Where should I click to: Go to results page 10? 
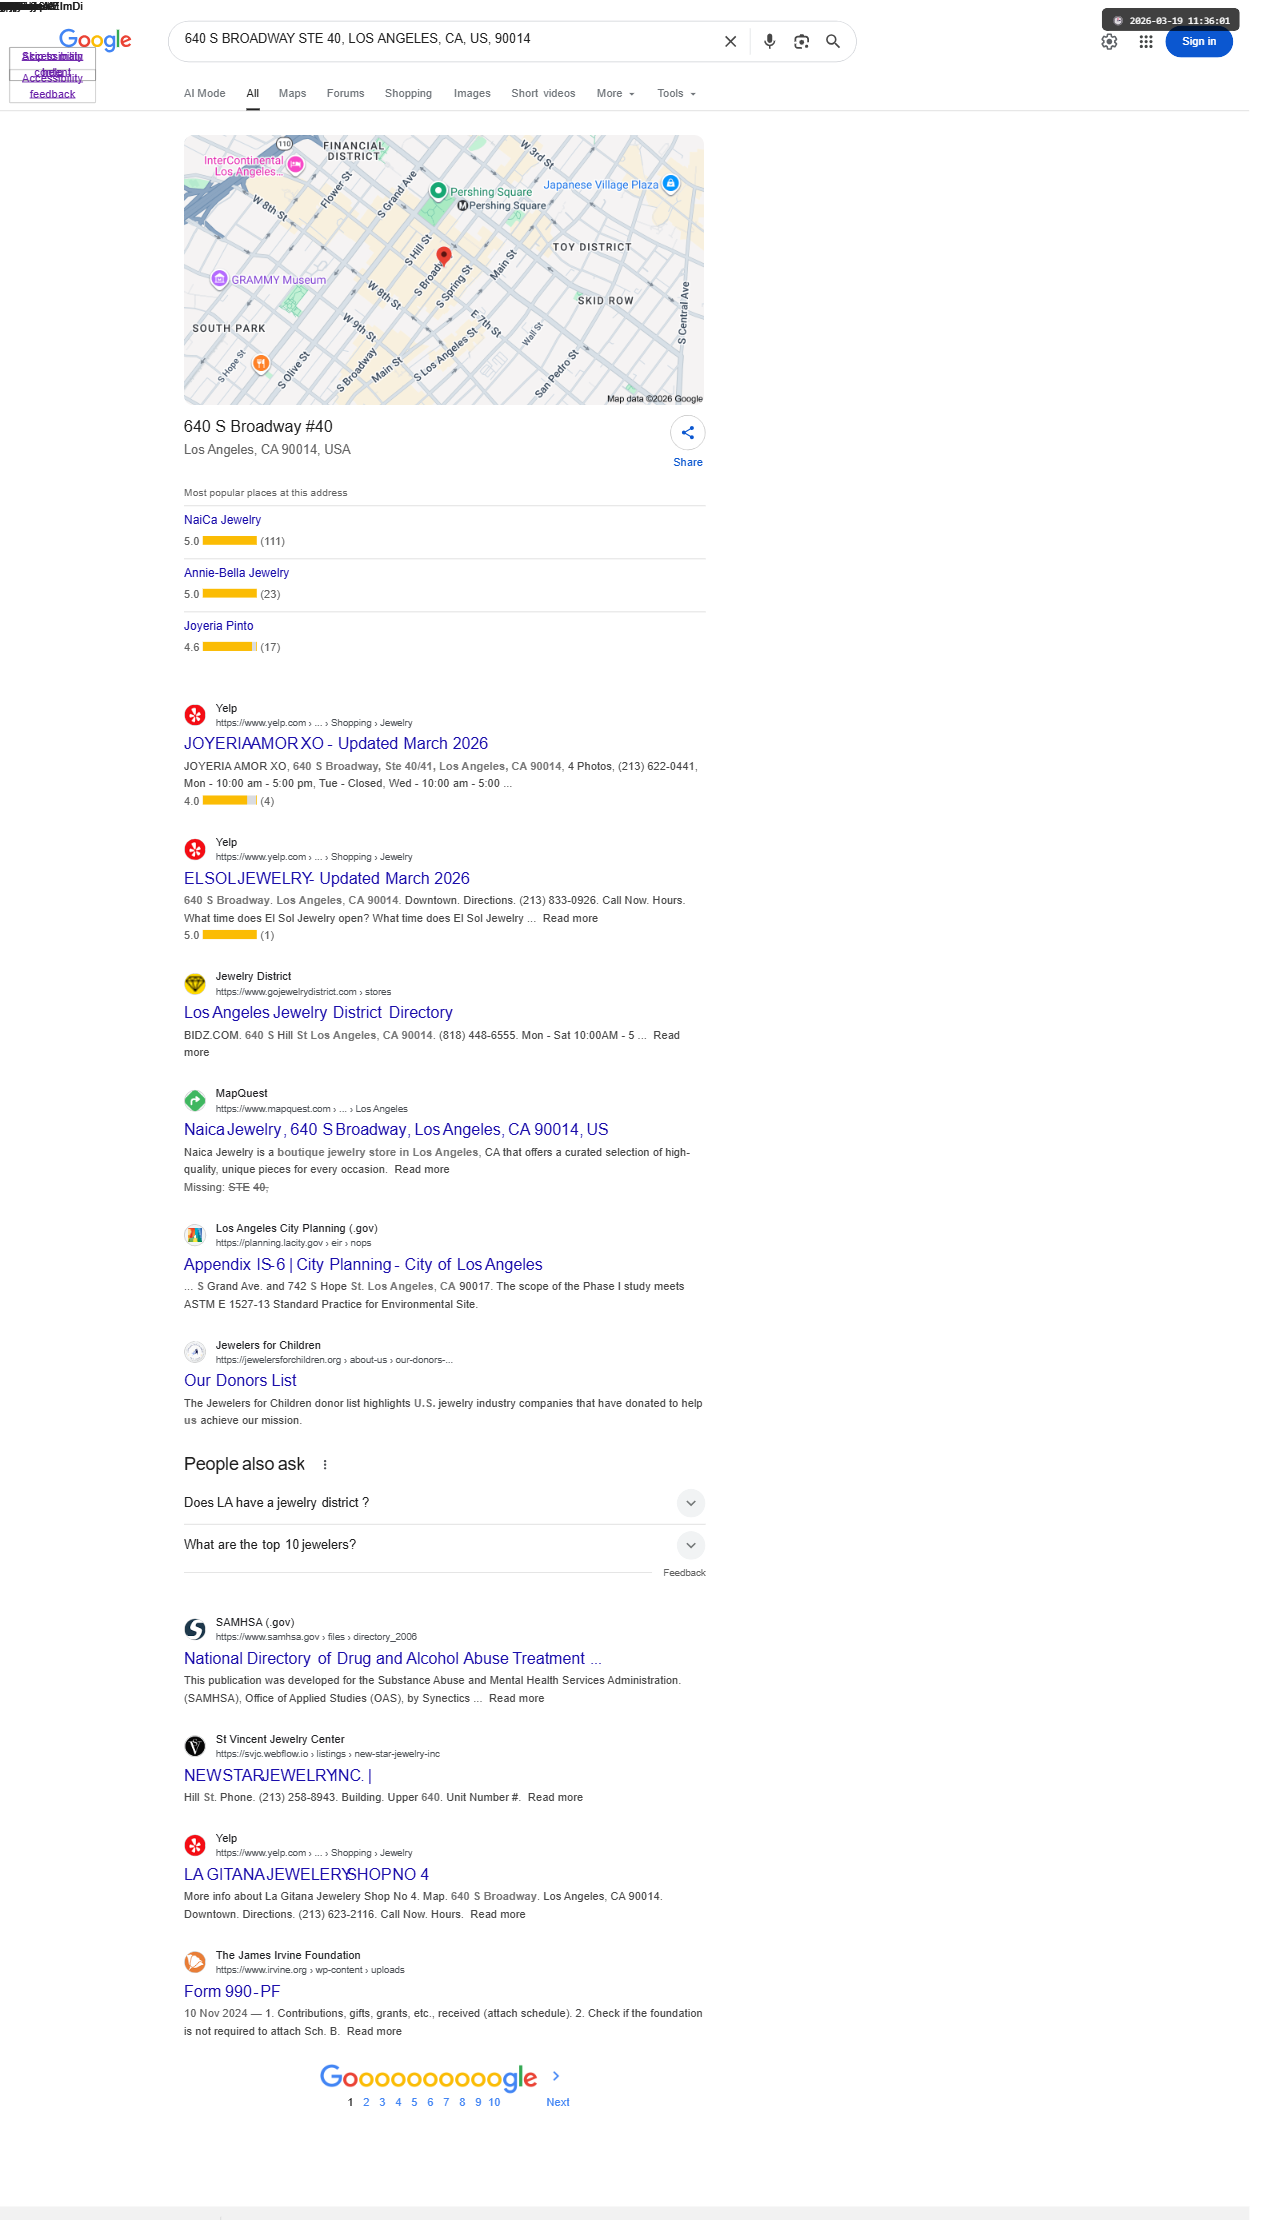pos(494,2102)
